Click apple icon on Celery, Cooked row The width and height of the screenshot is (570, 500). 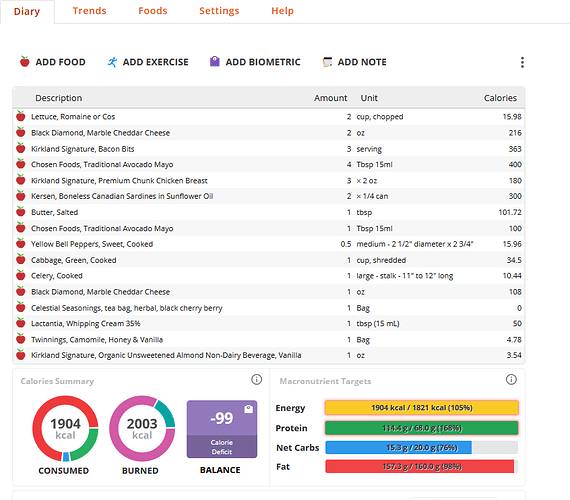click(21, 276)
